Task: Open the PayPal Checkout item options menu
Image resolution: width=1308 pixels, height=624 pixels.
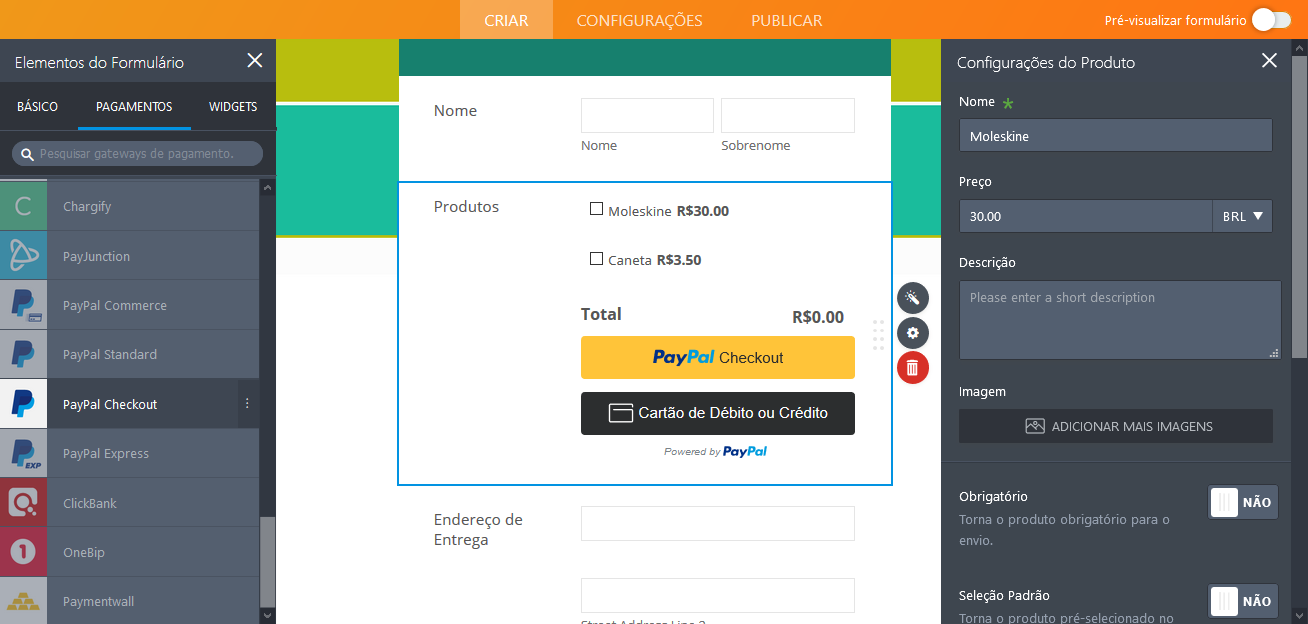Action: (247, 404)
